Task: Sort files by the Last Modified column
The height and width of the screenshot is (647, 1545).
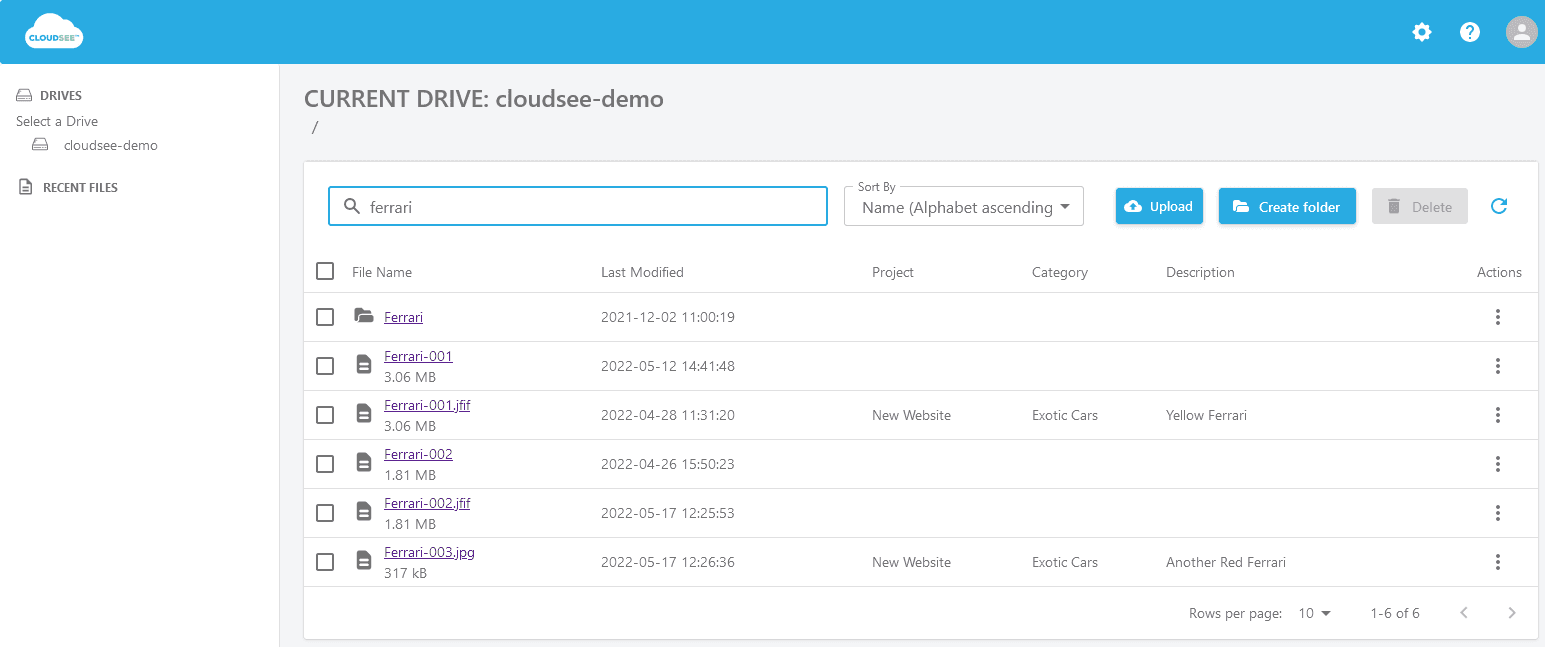Action: (642, 271)
